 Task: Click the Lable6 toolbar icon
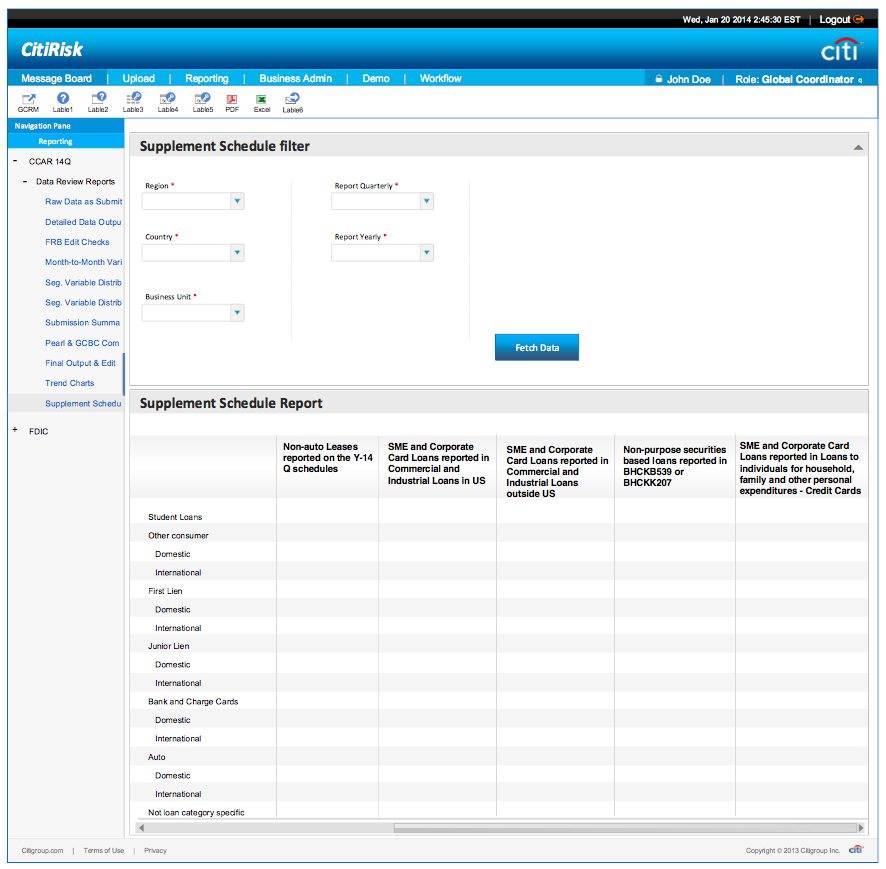tap(292, 99)
